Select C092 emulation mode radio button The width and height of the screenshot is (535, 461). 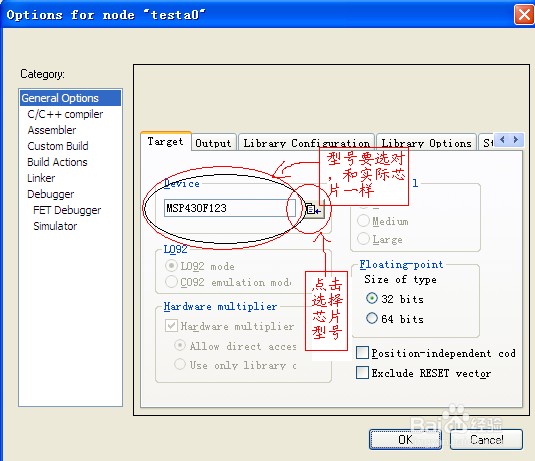[x=171, y=282]
